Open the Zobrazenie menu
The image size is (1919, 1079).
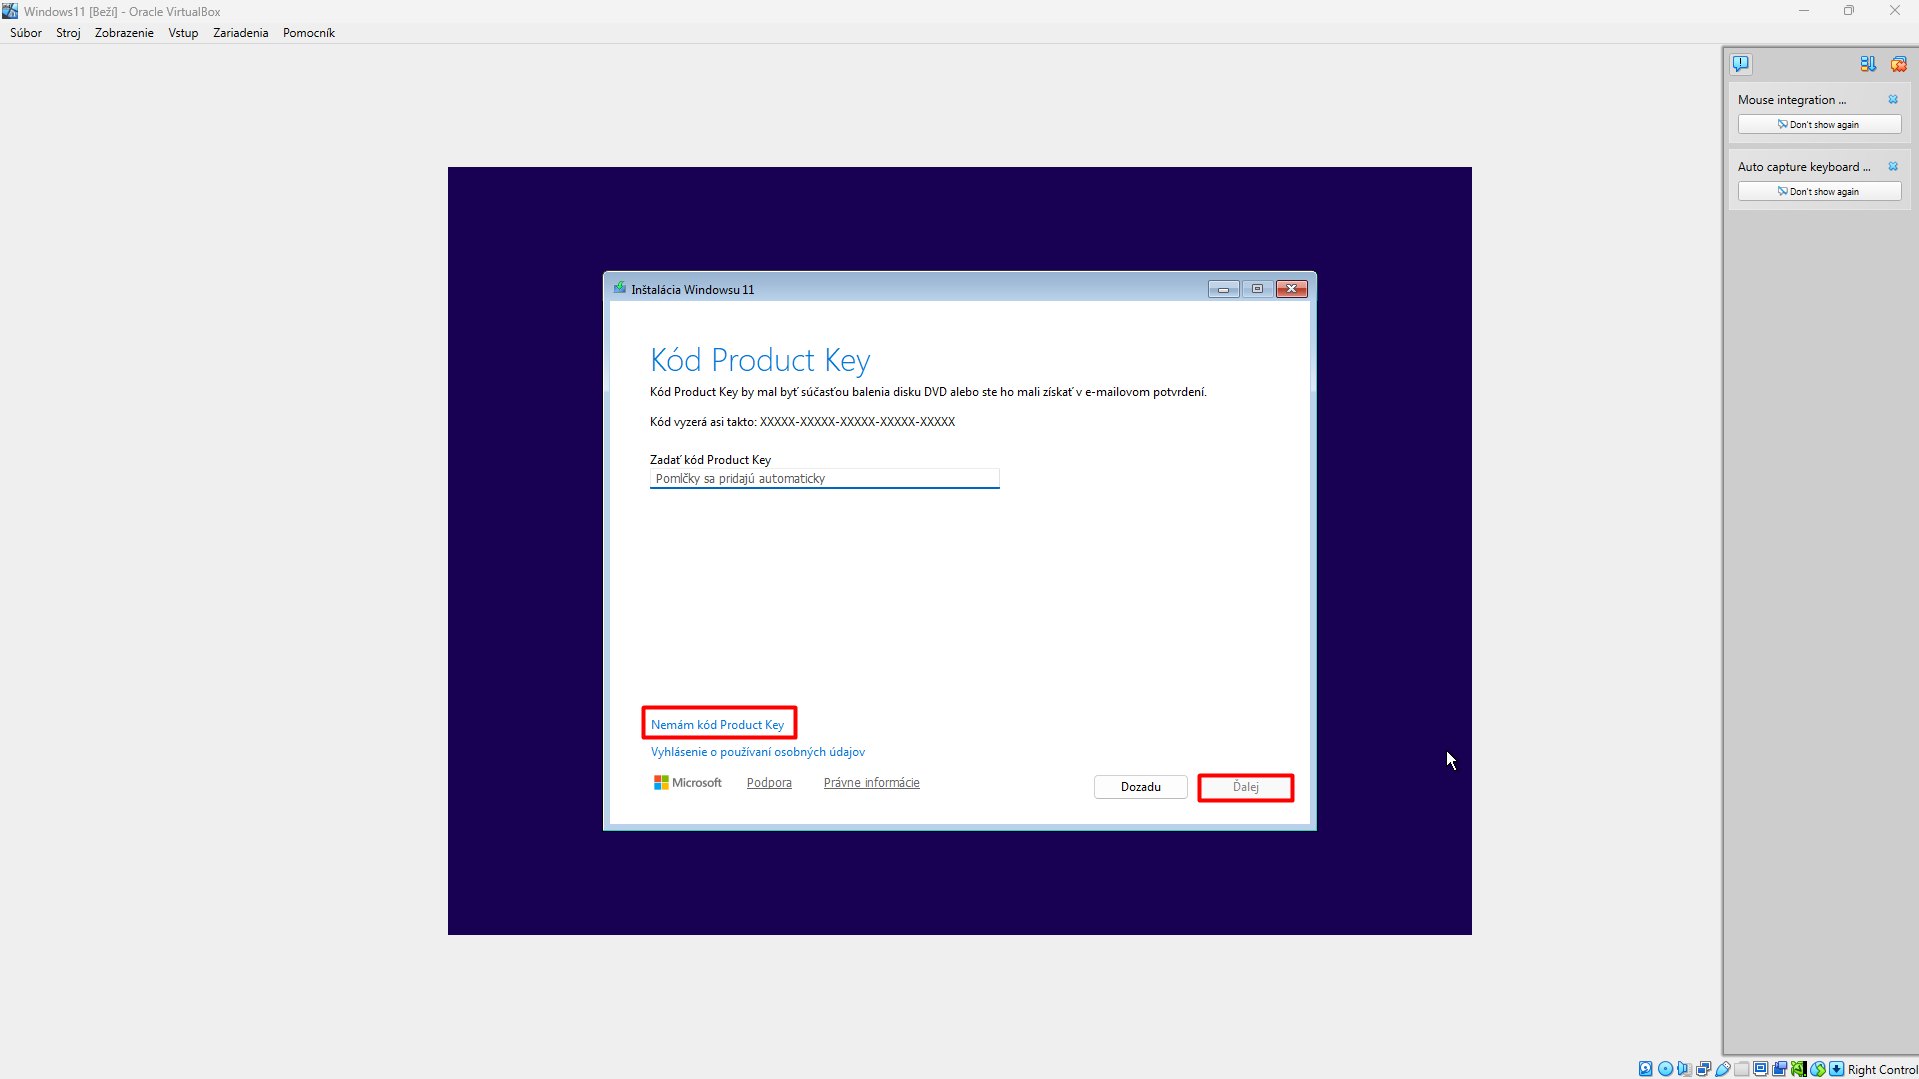pos(124,33)
